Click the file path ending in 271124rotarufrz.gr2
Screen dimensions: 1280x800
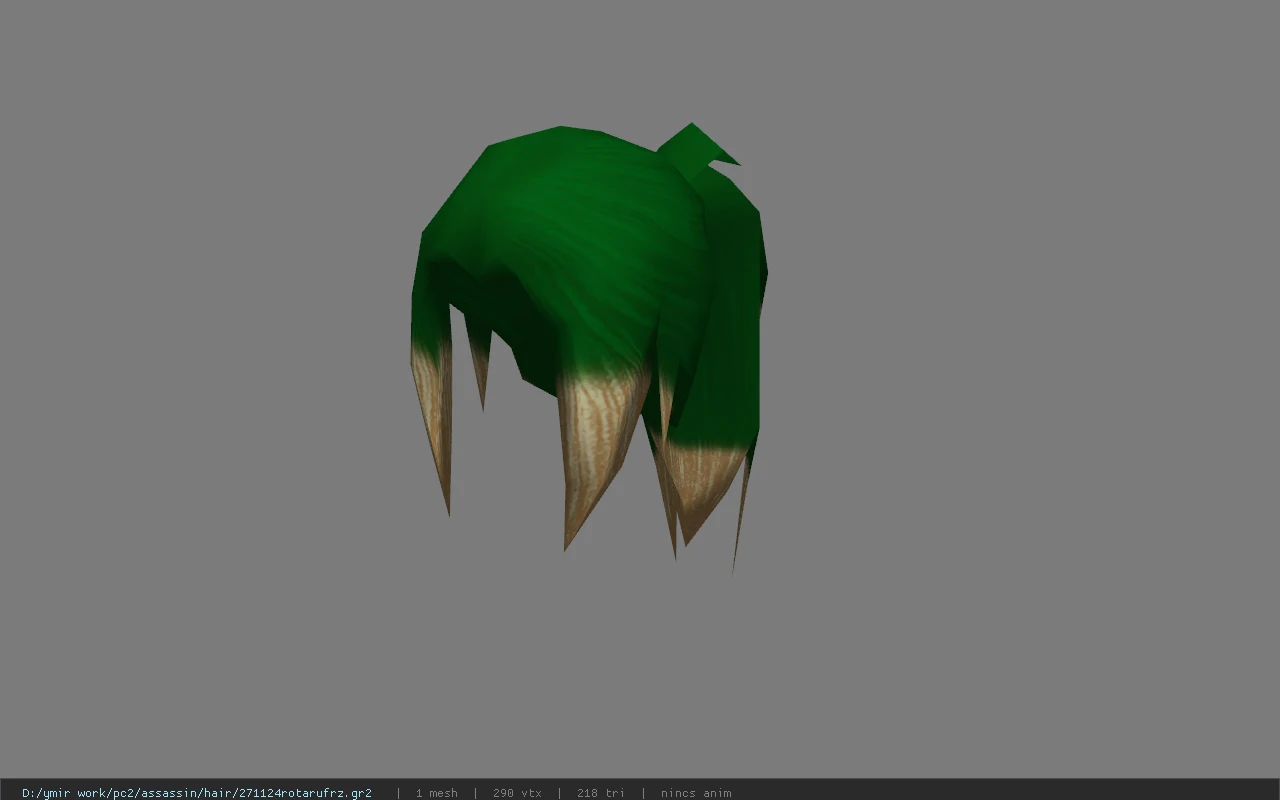coord(197,793)
